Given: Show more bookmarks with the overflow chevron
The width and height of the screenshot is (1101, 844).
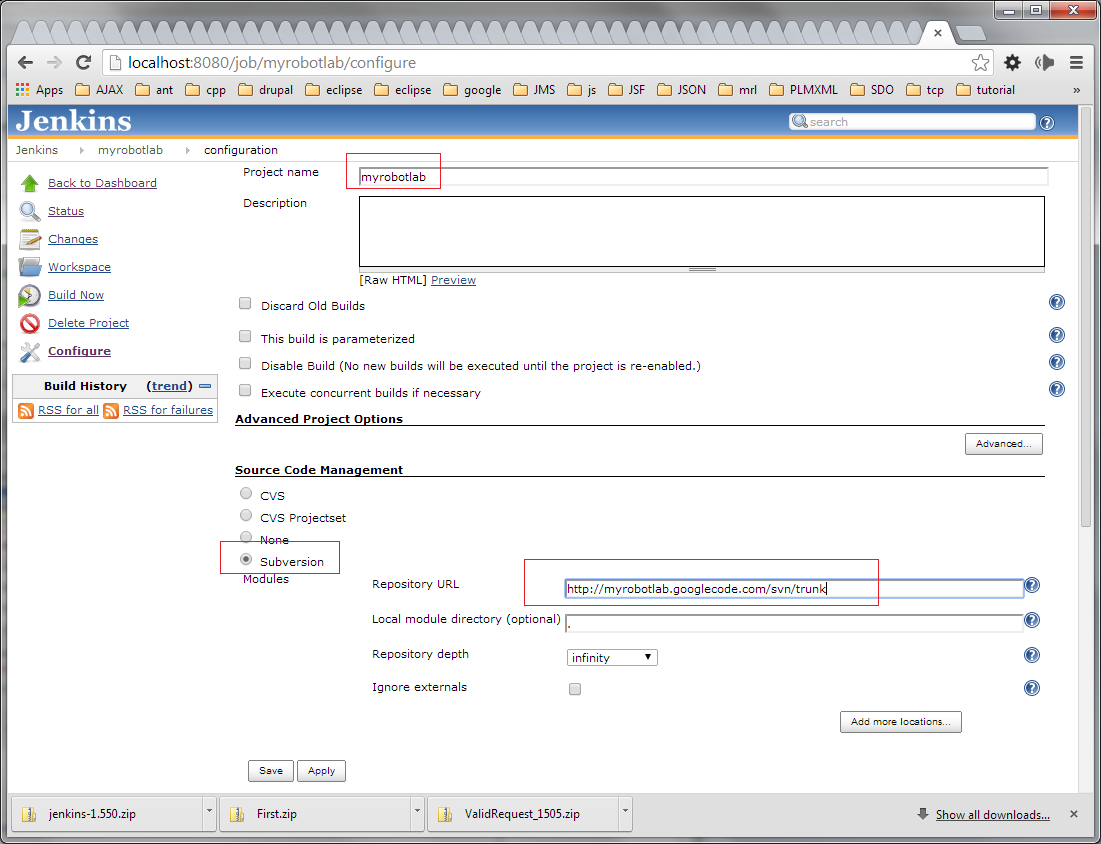Looking at the screenshot, I should coord(1076,90).
